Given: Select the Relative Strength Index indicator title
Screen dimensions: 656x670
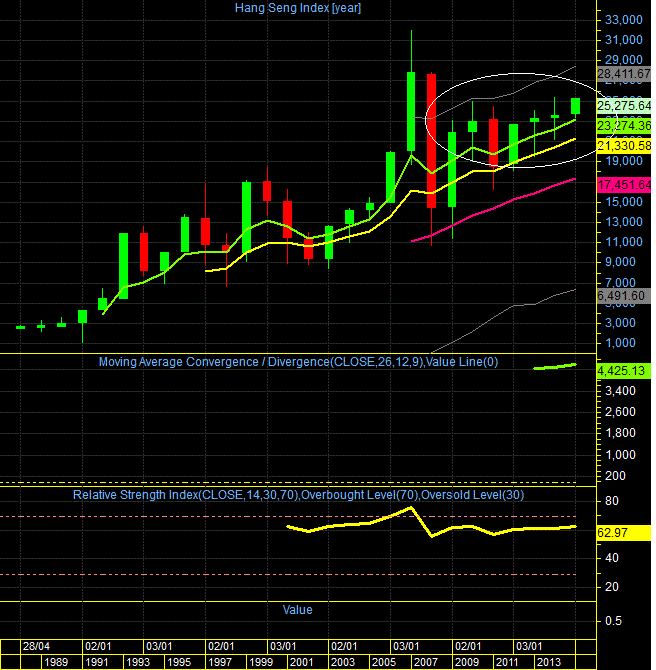Looking at the screenshot, I should tap(298, 495).
